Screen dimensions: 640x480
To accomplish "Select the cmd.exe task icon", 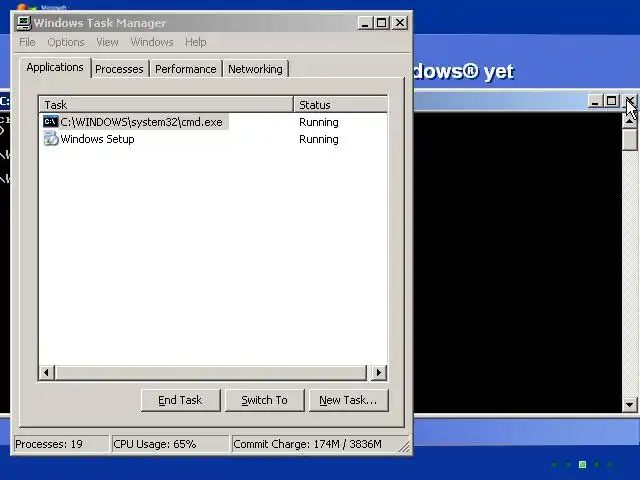I will tap(51, 122).
